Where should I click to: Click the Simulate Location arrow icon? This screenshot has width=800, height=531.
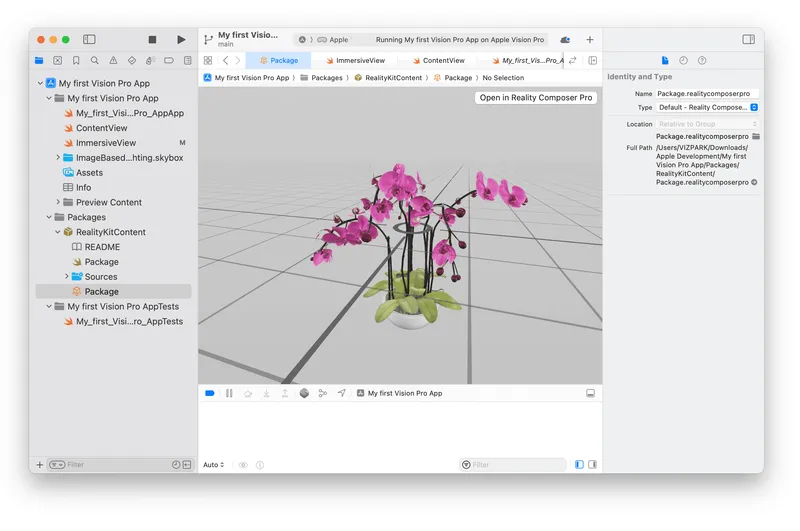341,394
